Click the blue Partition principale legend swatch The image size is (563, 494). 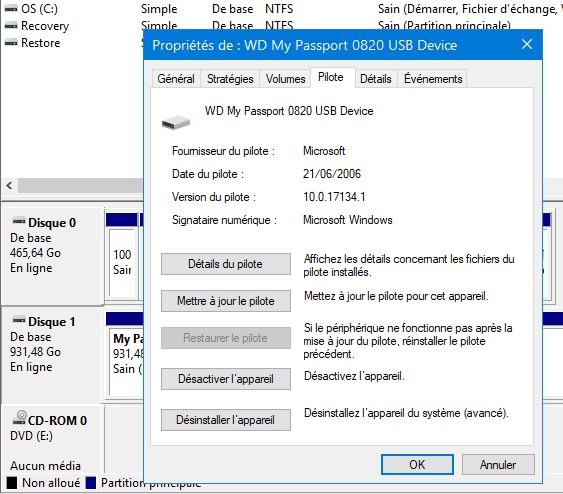tap(91, 483)
